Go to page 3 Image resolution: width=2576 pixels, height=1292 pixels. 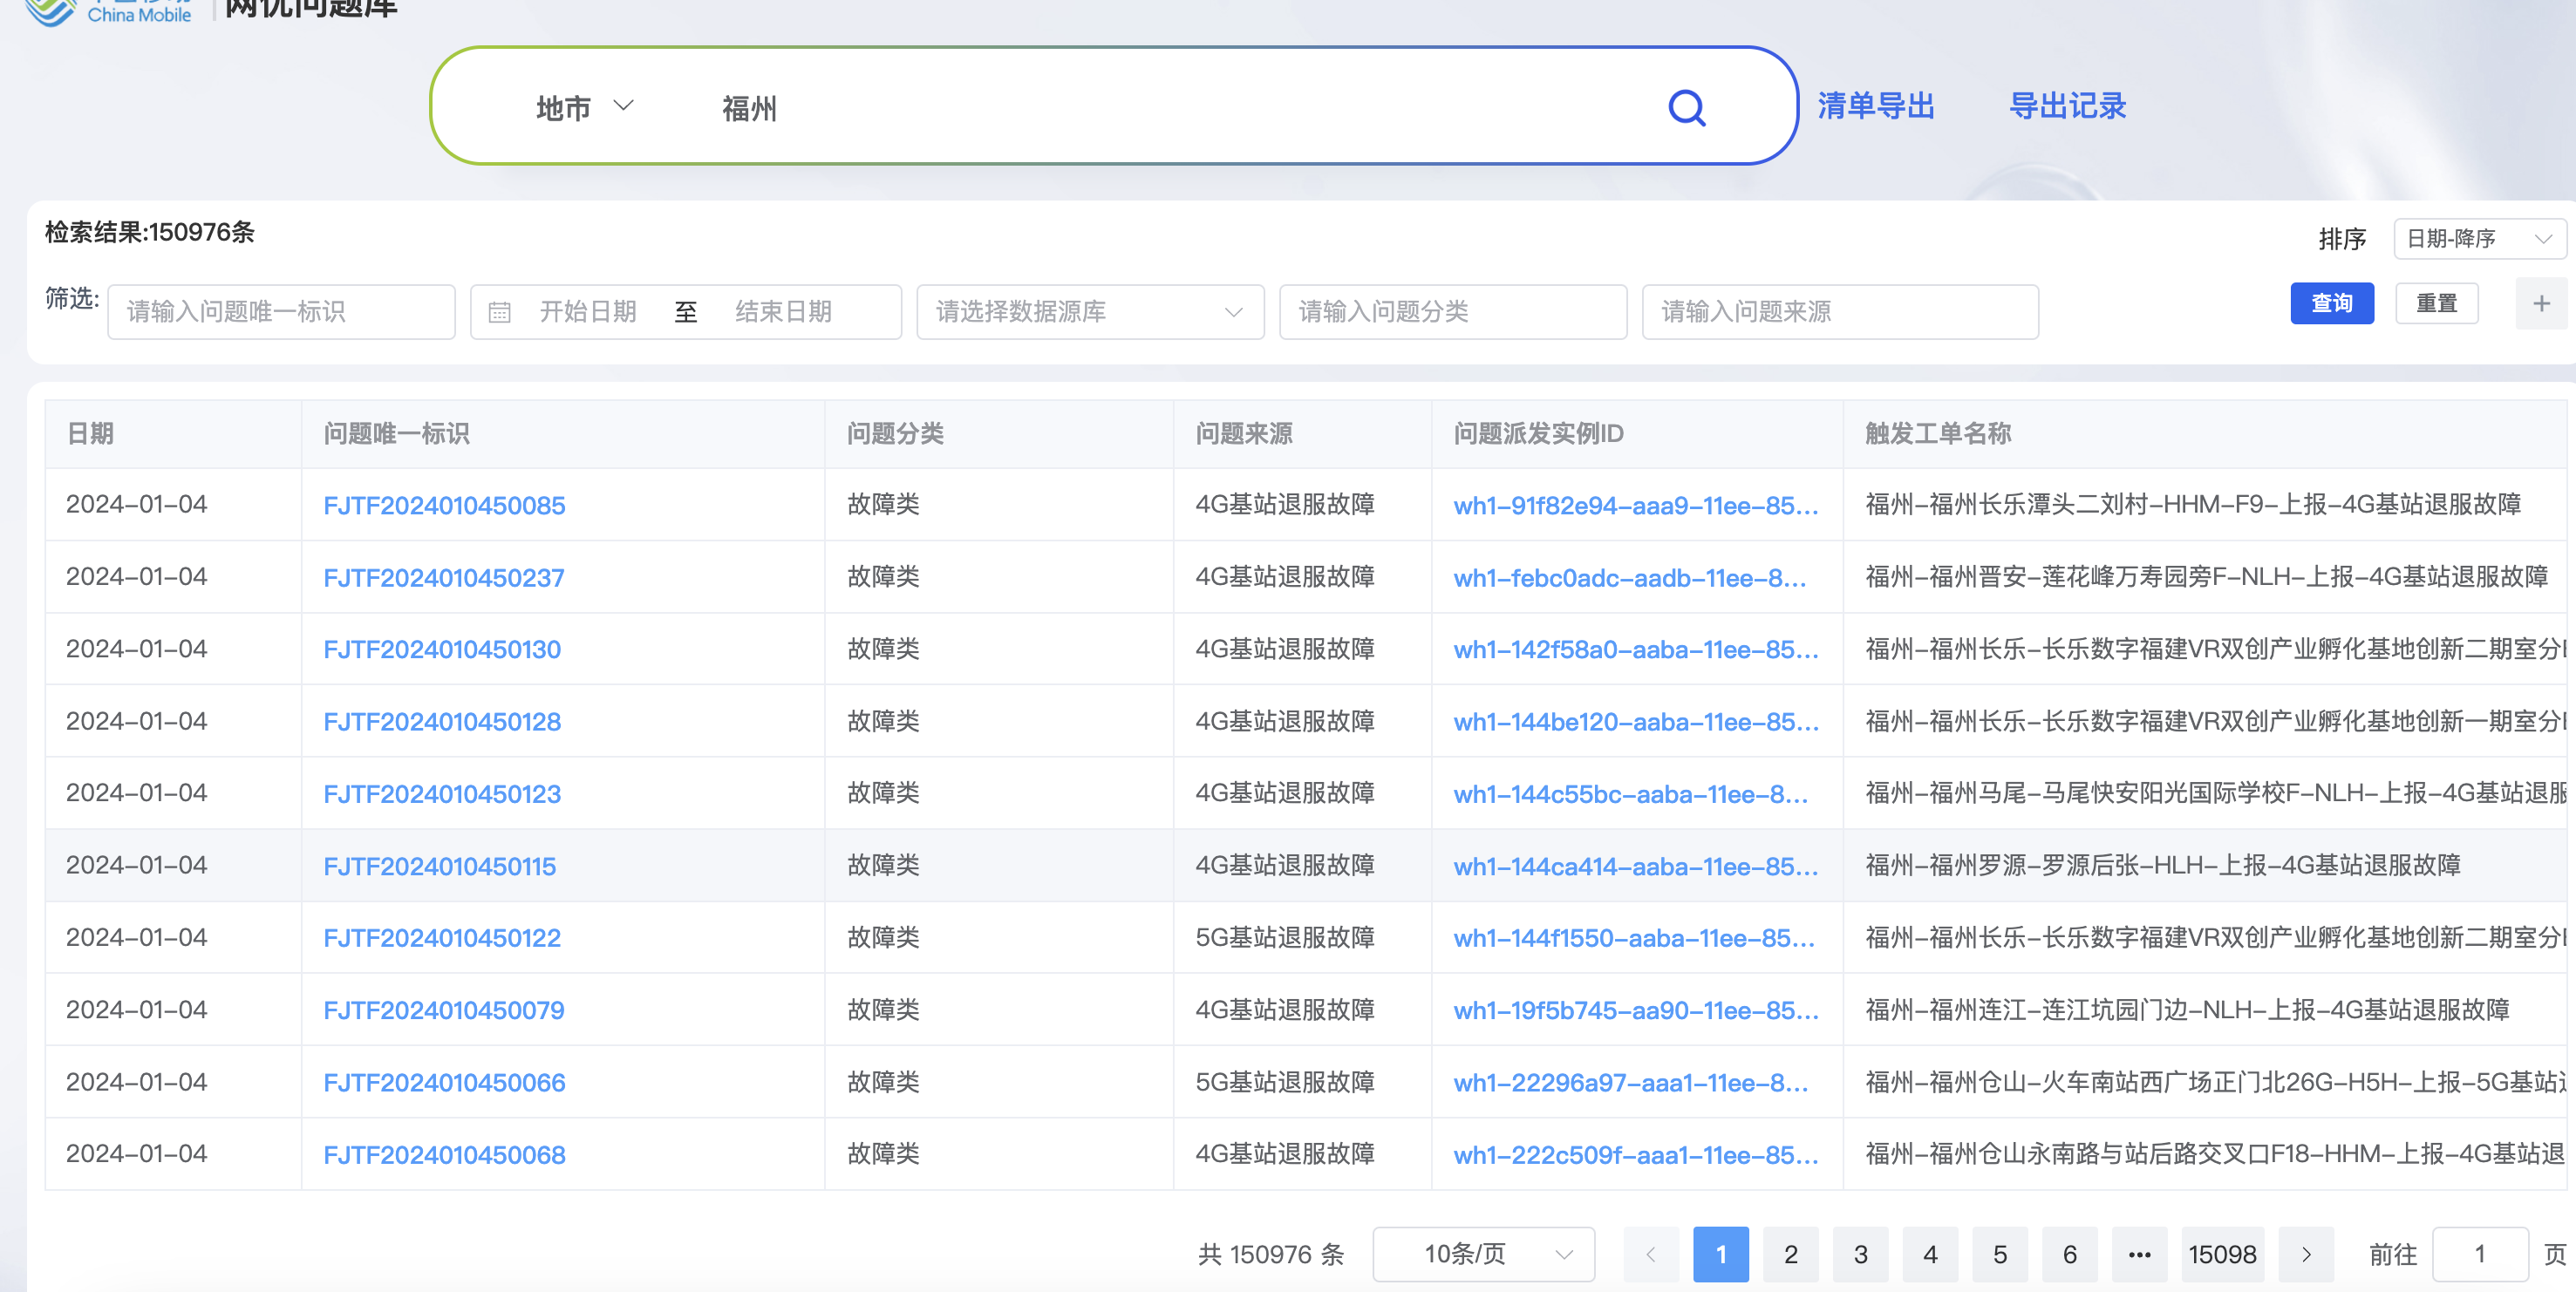pos(1860,1254)
